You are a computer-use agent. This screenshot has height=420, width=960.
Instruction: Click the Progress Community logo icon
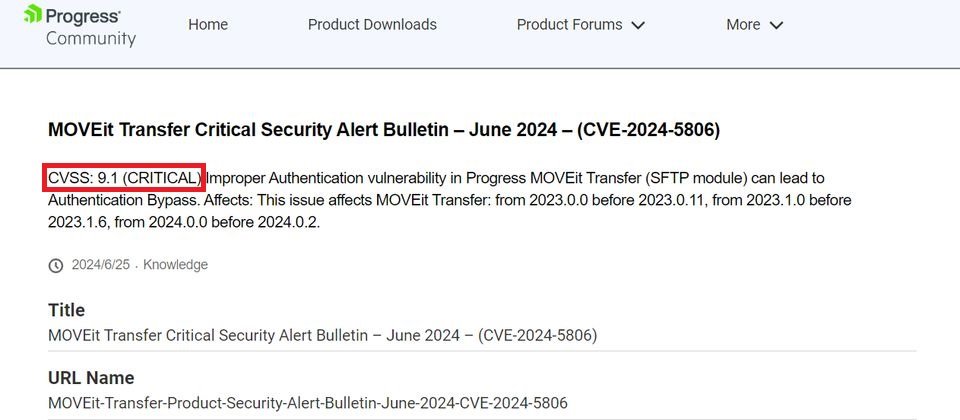click(x=32, y=13)
